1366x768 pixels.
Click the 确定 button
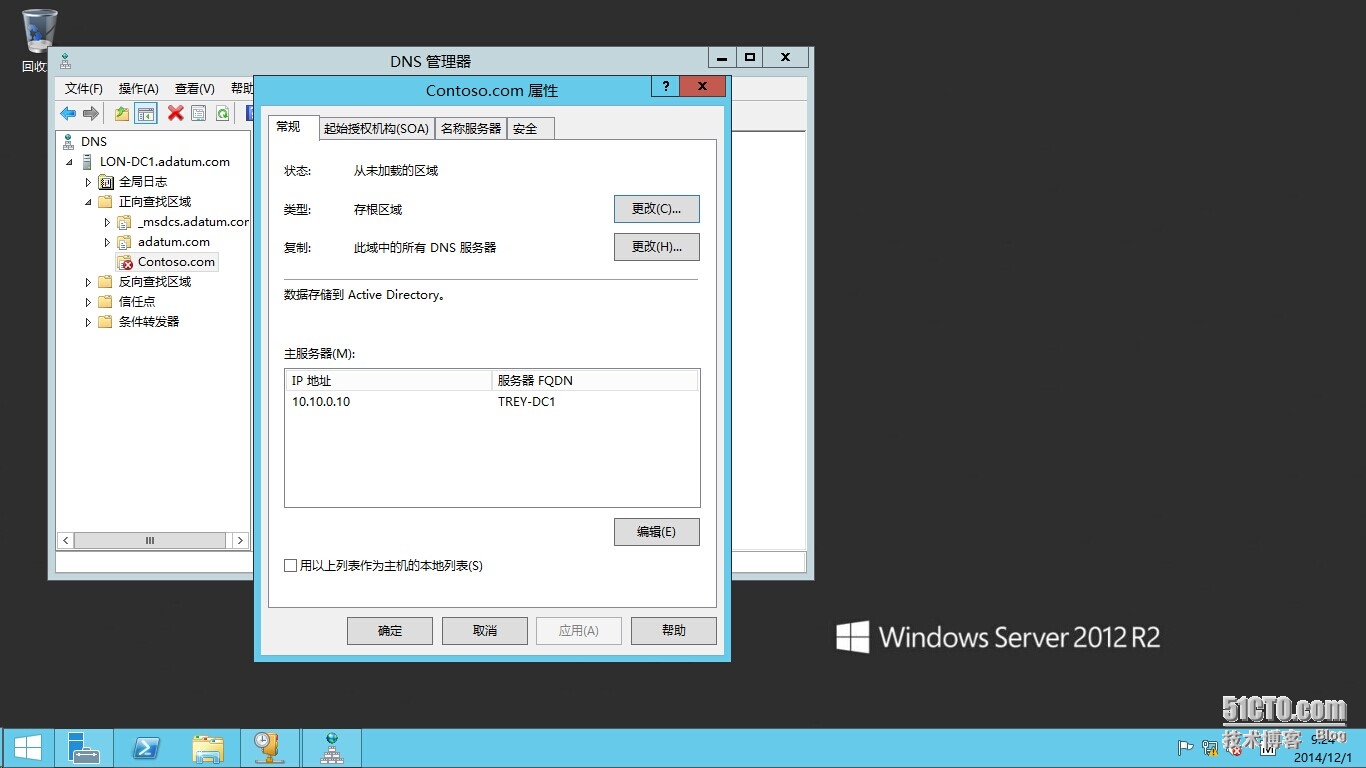coord(390,631)
